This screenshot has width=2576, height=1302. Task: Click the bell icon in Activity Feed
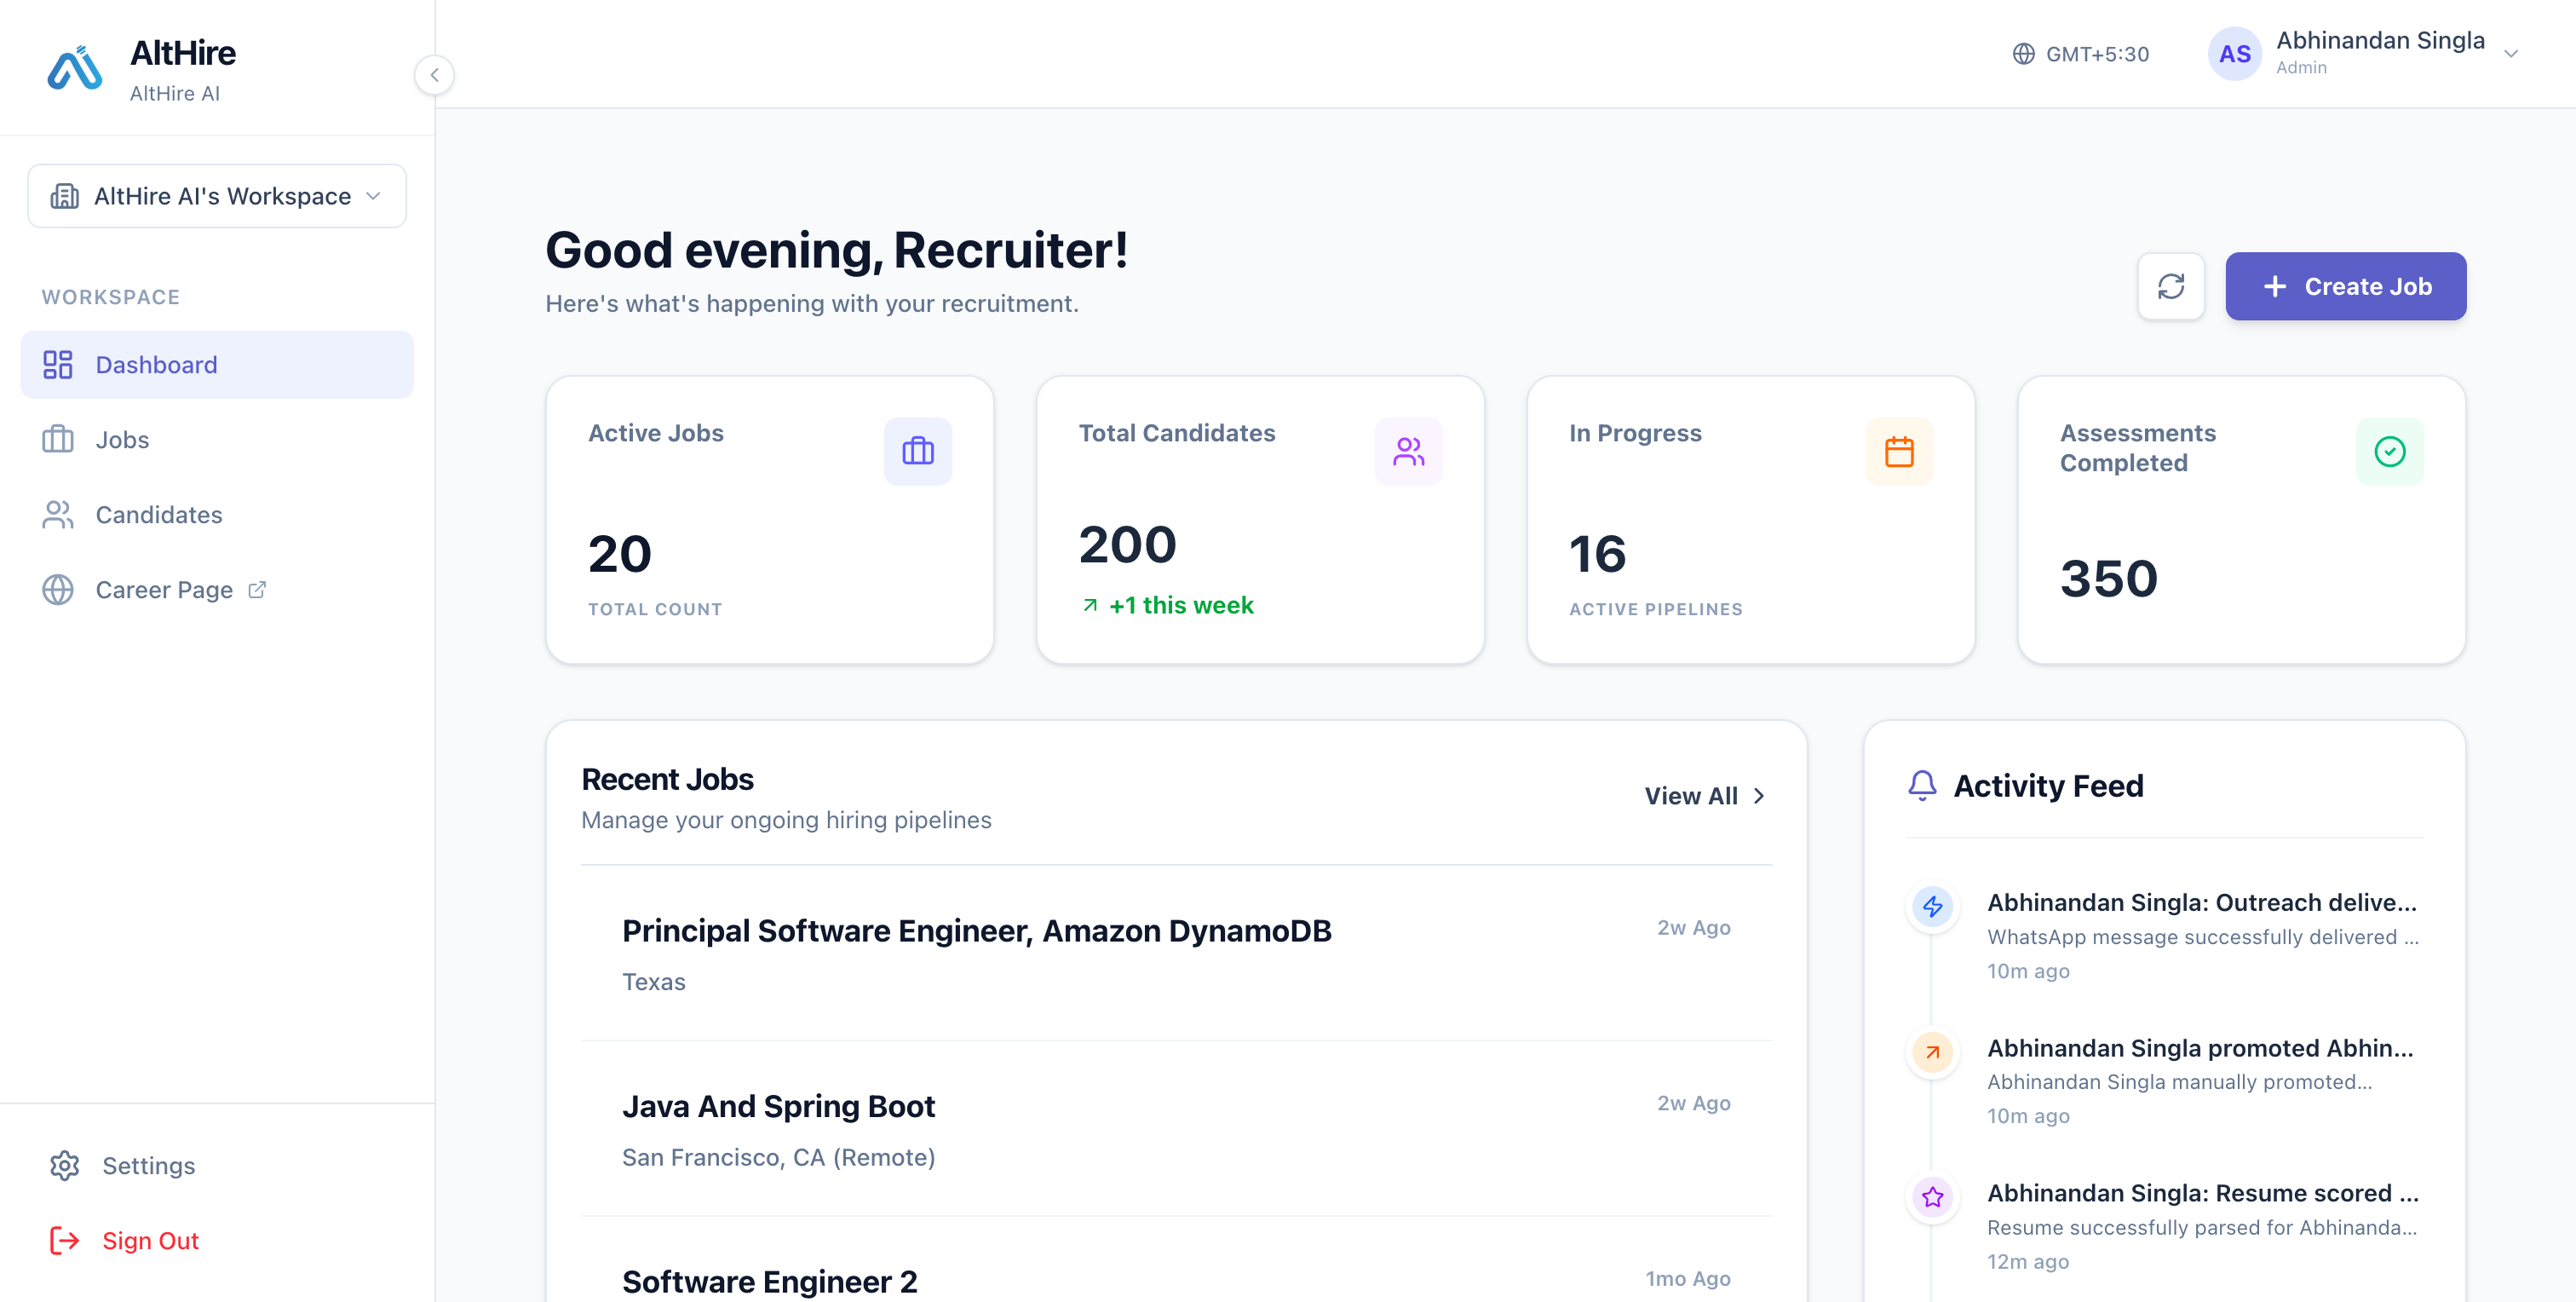coord(1922,785)
